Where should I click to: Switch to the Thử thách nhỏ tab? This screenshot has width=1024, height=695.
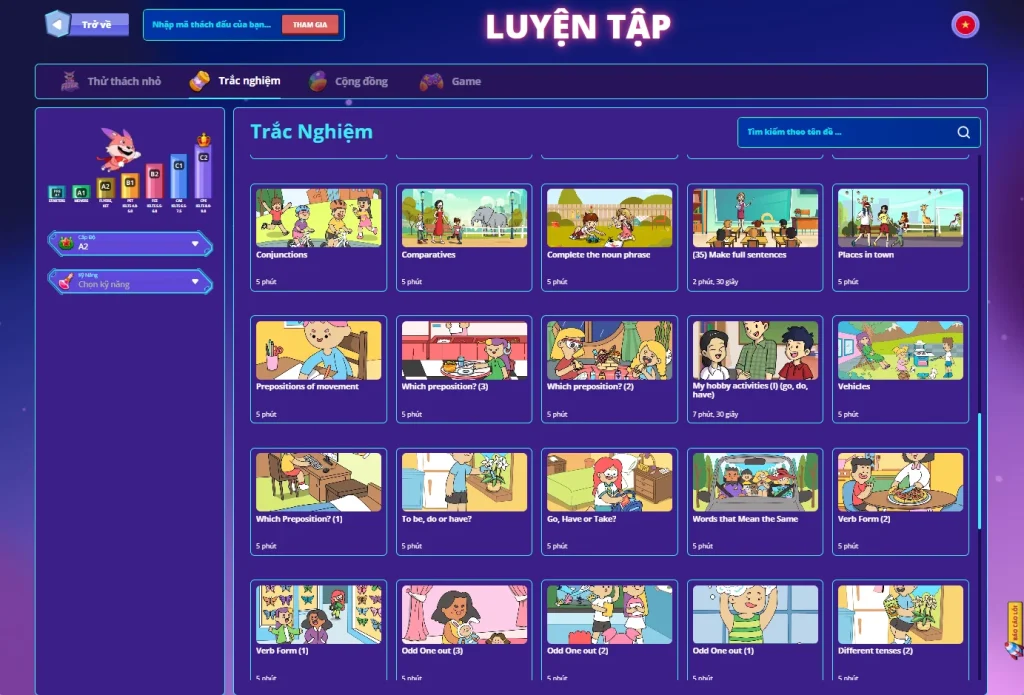[x=111, y=81]
